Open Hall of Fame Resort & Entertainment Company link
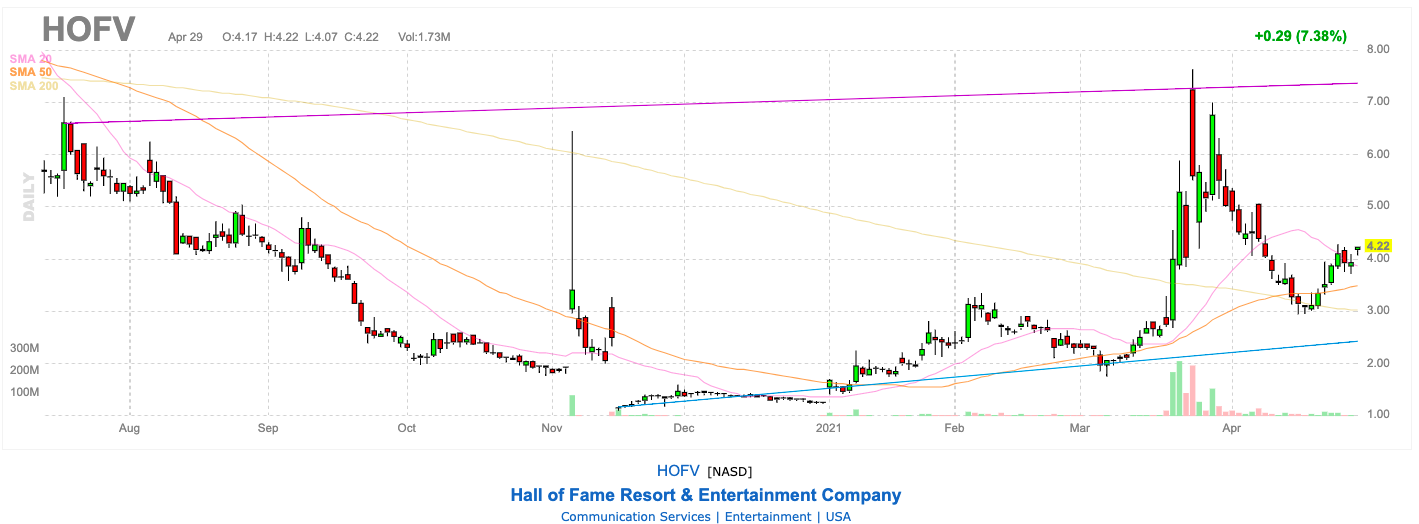Image resolution: width=1419 pixels, height=524 pixels. 706,495
